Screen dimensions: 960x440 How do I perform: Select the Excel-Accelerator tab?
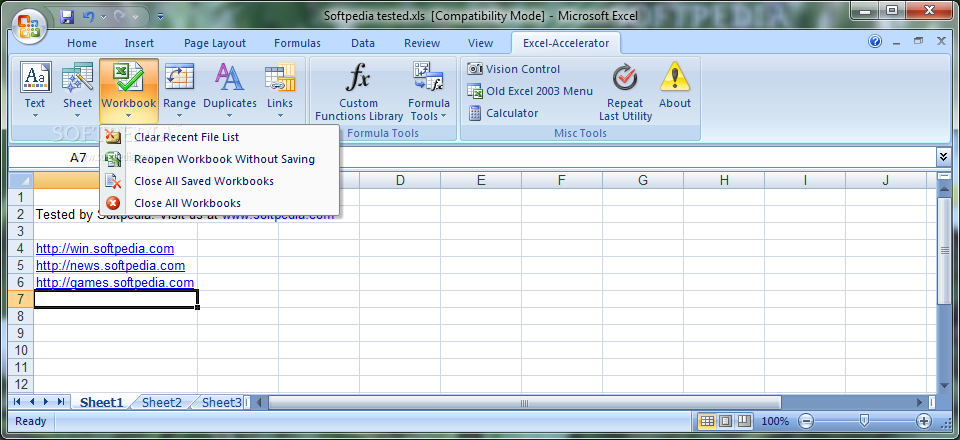pyautogui.click(x=566, y=43)
